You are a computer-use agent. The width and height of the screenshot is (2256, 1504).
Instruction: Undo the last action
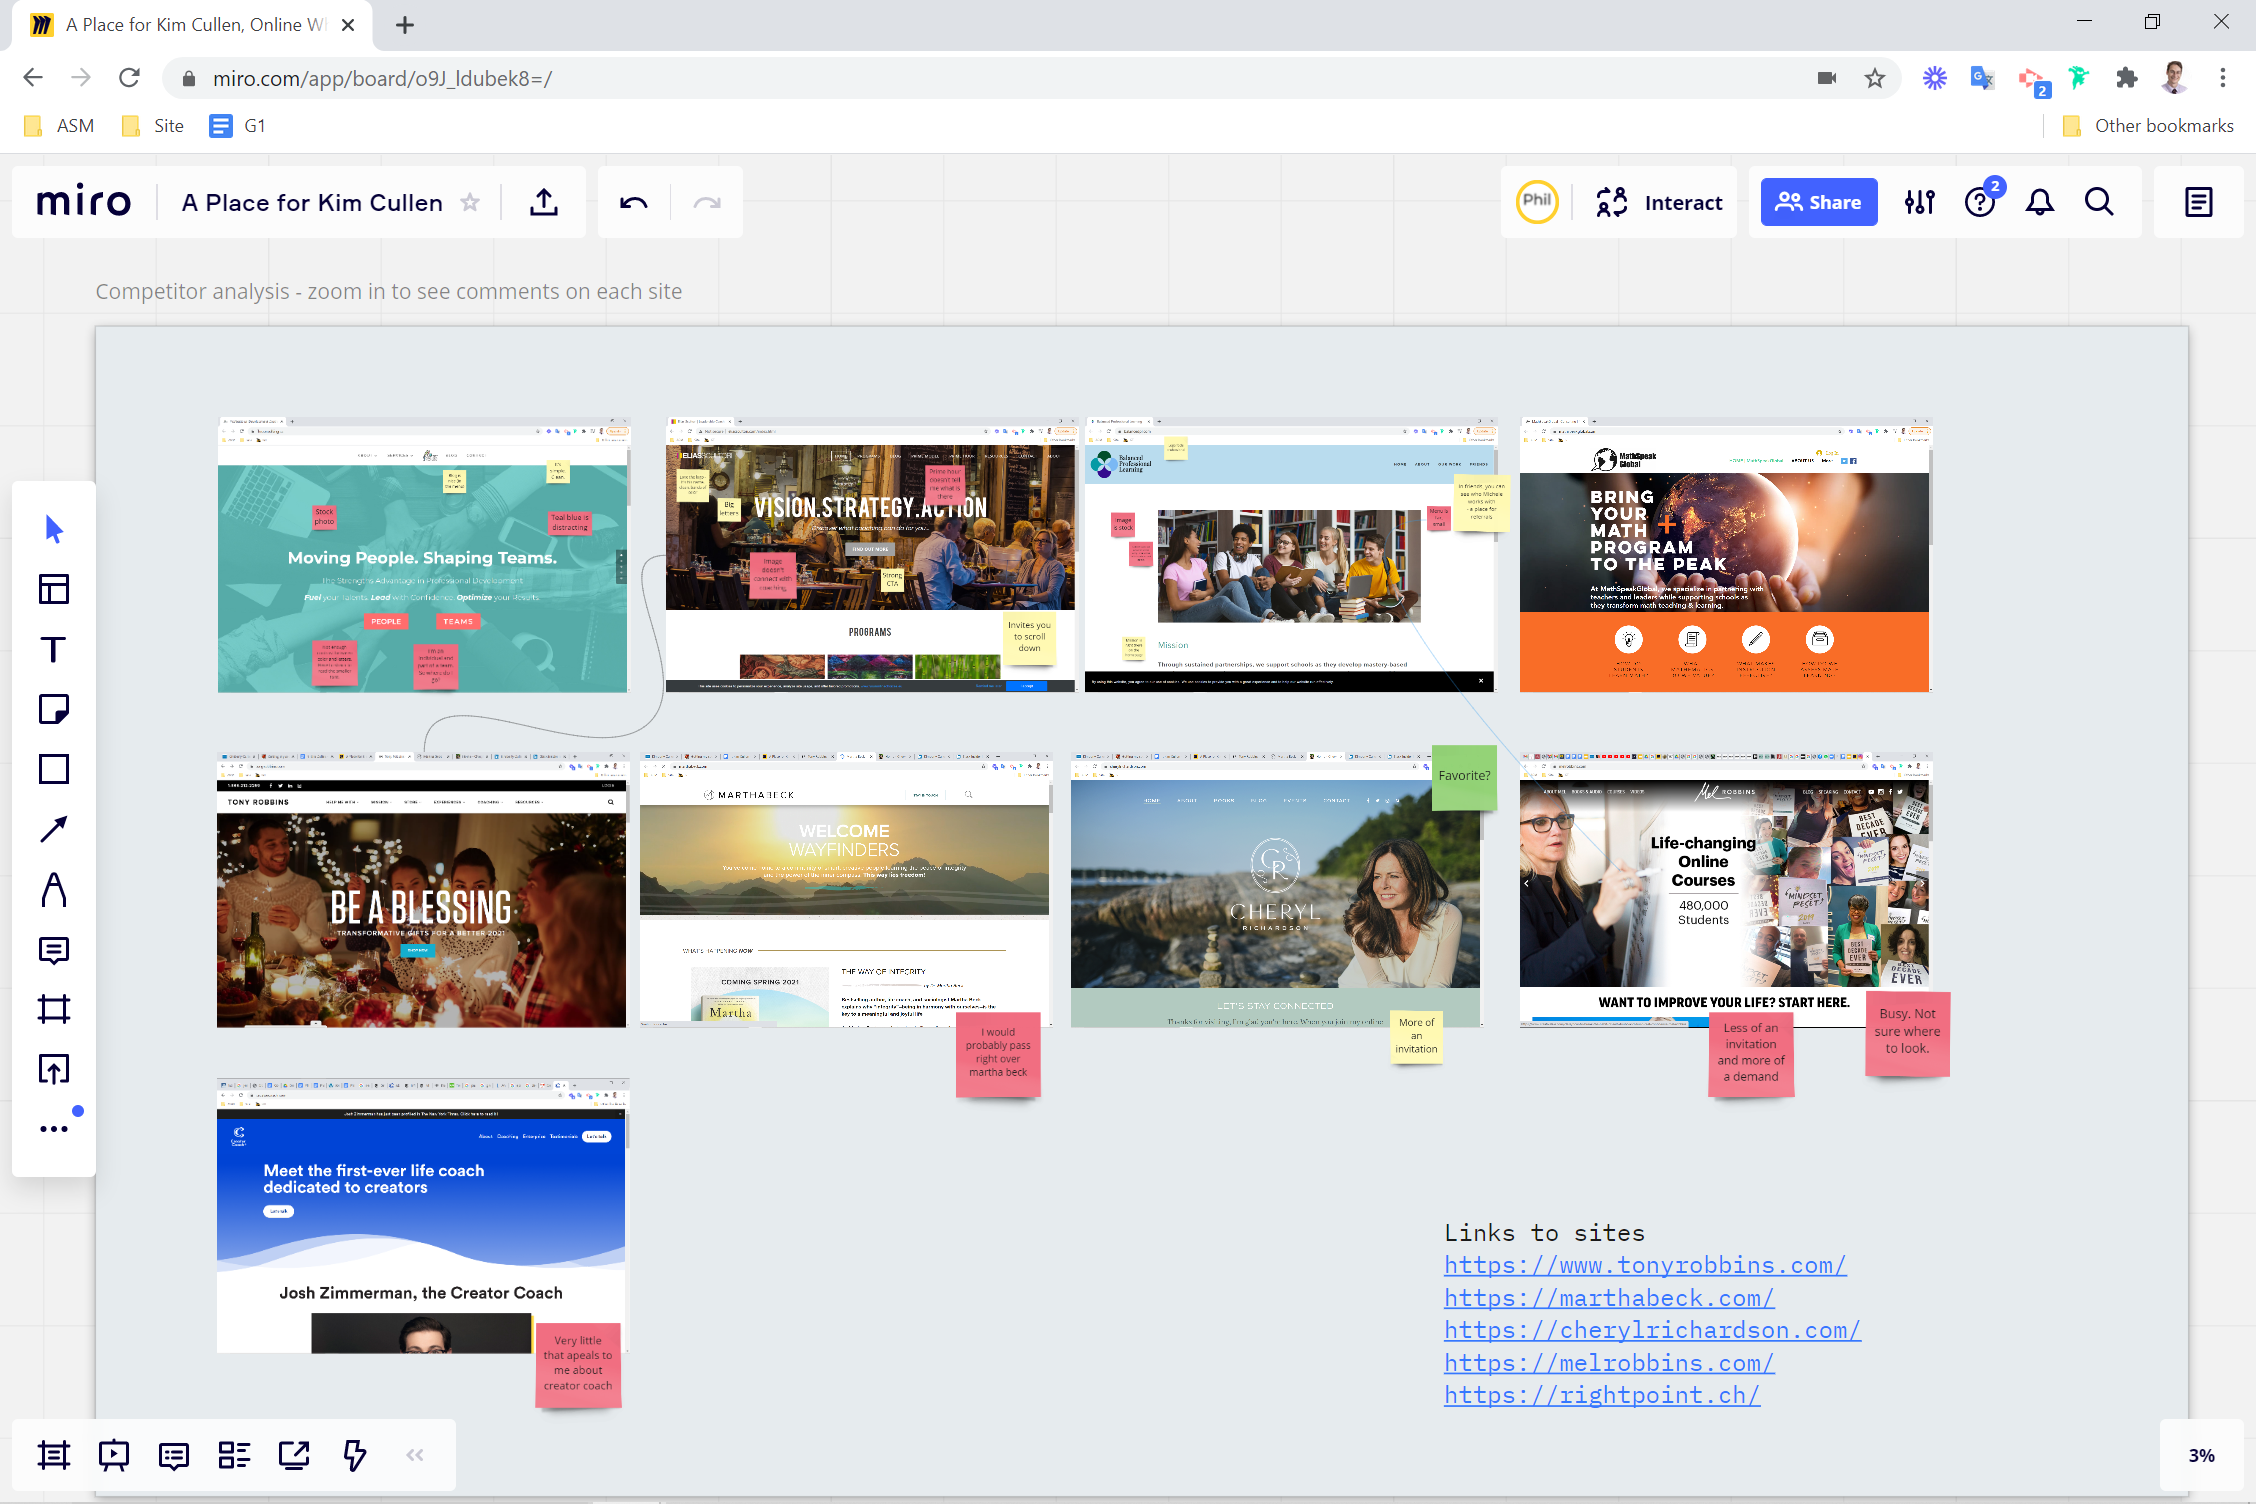coord(634,203)
